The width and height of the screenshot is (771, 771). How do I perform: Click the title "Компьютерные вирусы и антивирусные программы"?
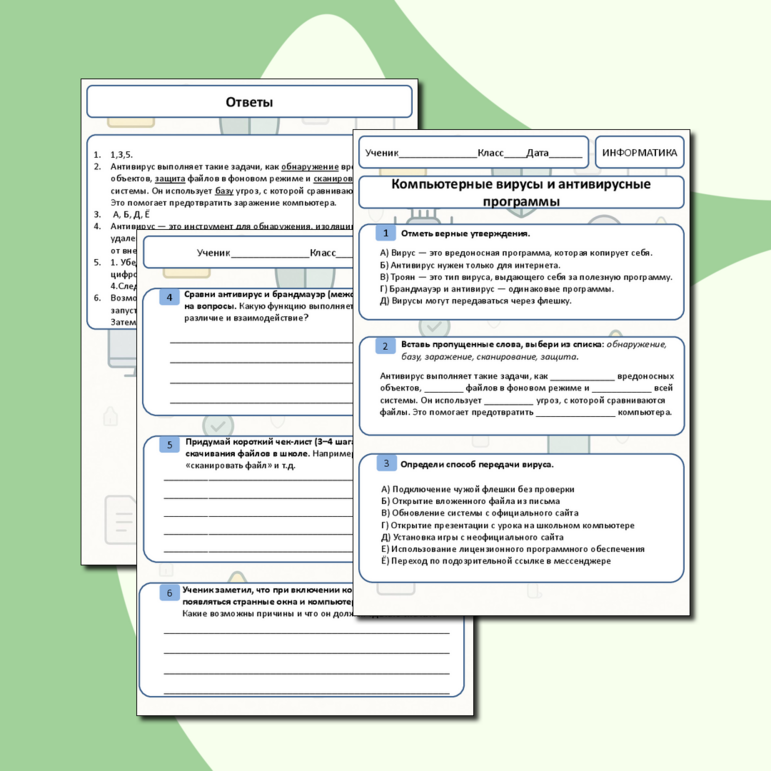pyautogui.click(x=520, y=192)
